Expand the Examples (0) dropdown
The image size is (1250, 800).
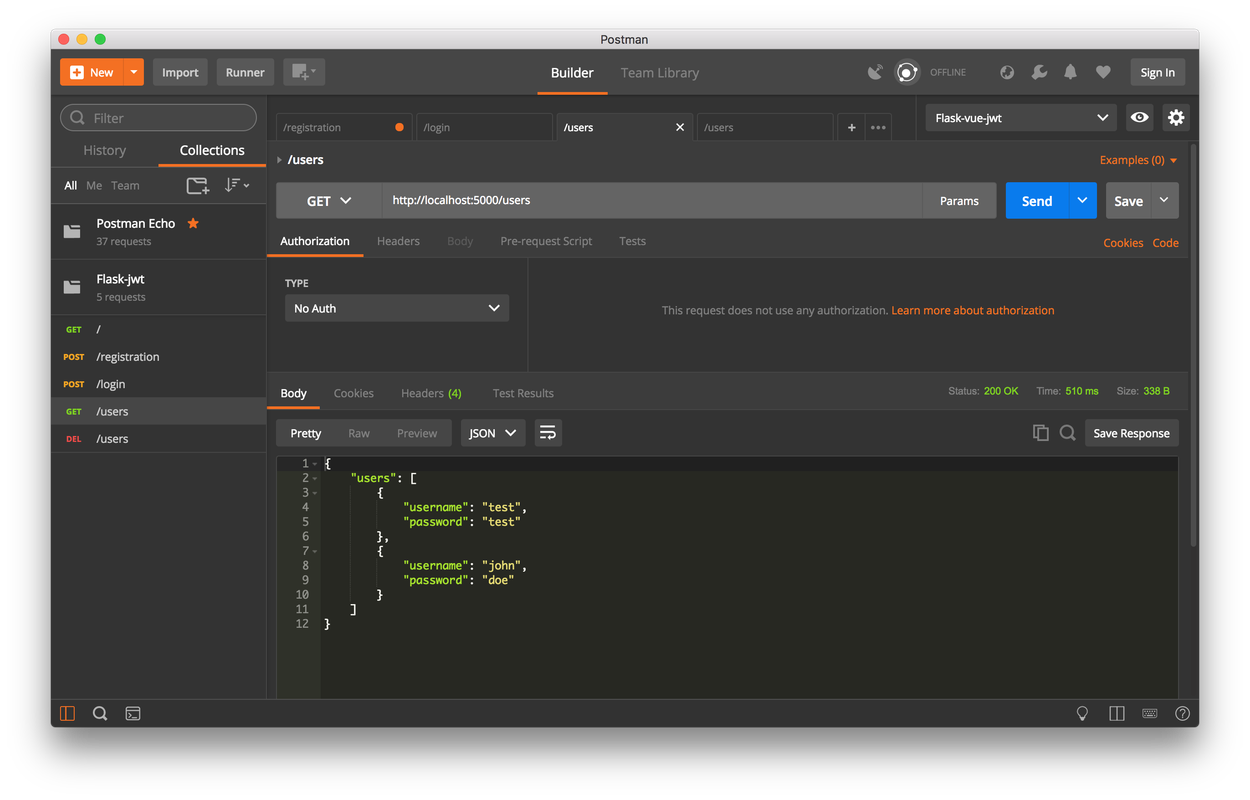1138,160
